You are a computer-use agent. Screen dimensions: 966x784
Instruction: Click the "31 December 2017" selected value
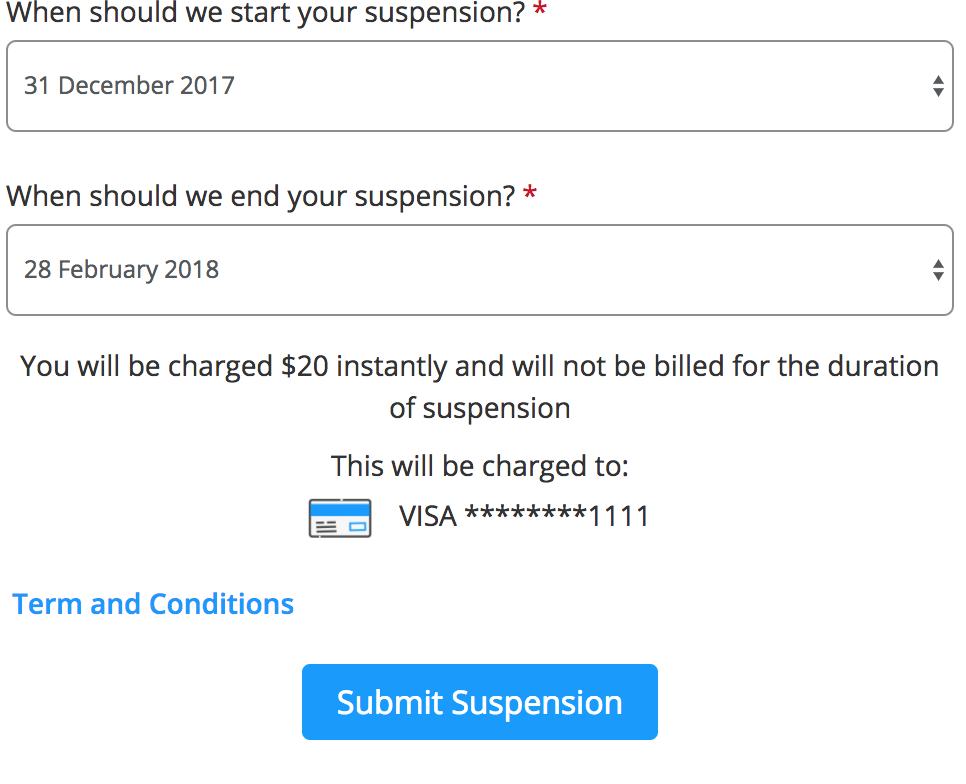129,86
